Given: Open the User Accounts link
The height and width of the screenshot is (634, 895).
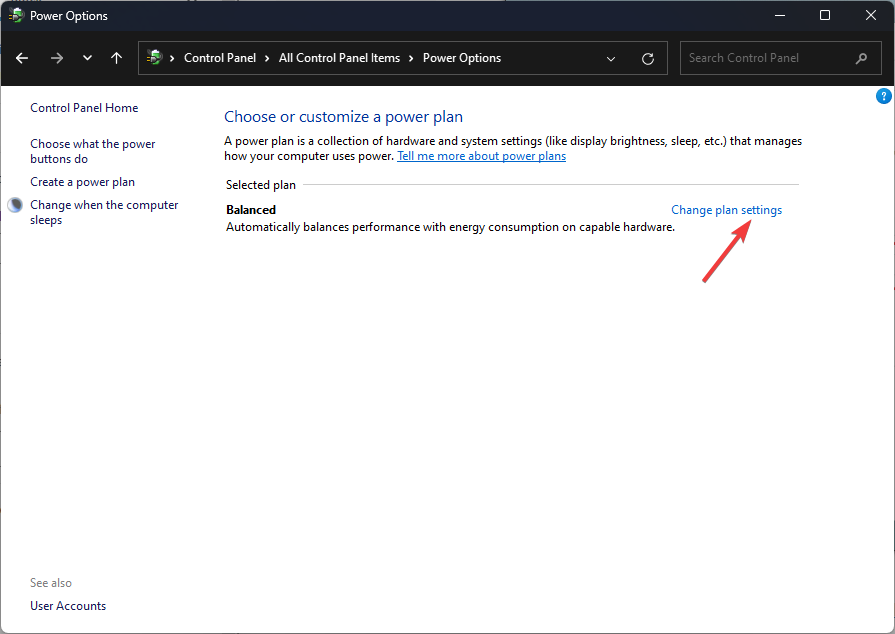Looking at the screenshot, I should 68,606.
